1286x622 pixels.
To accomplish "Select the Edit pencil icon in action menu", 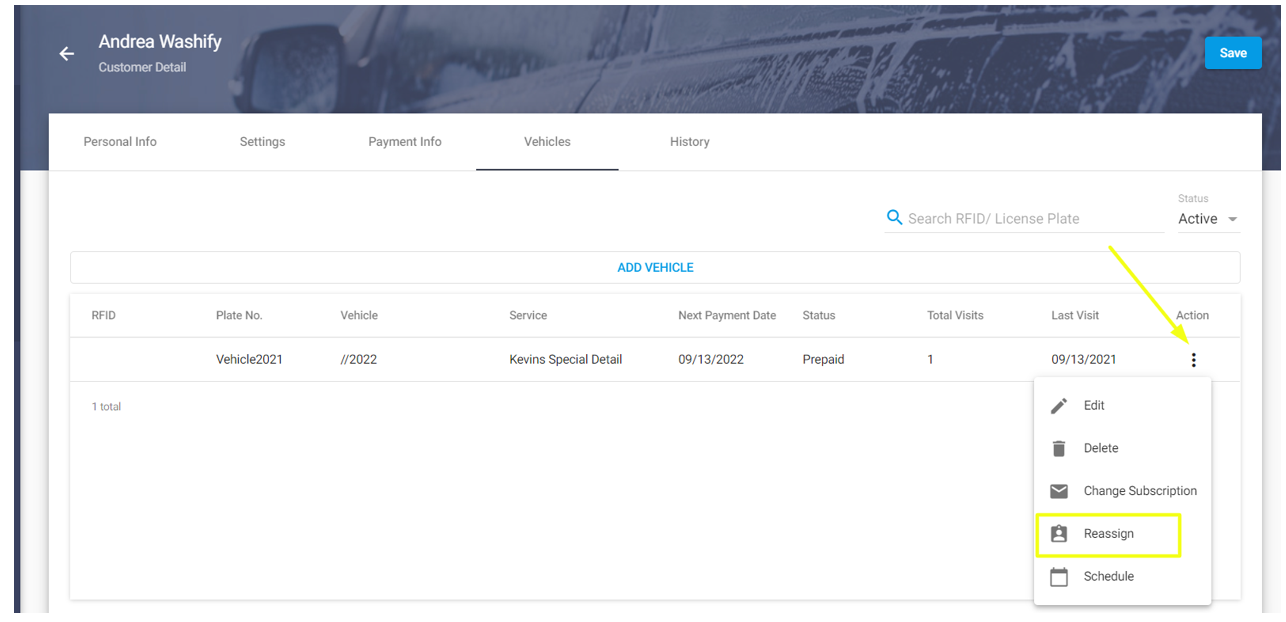I will 1058,405.
